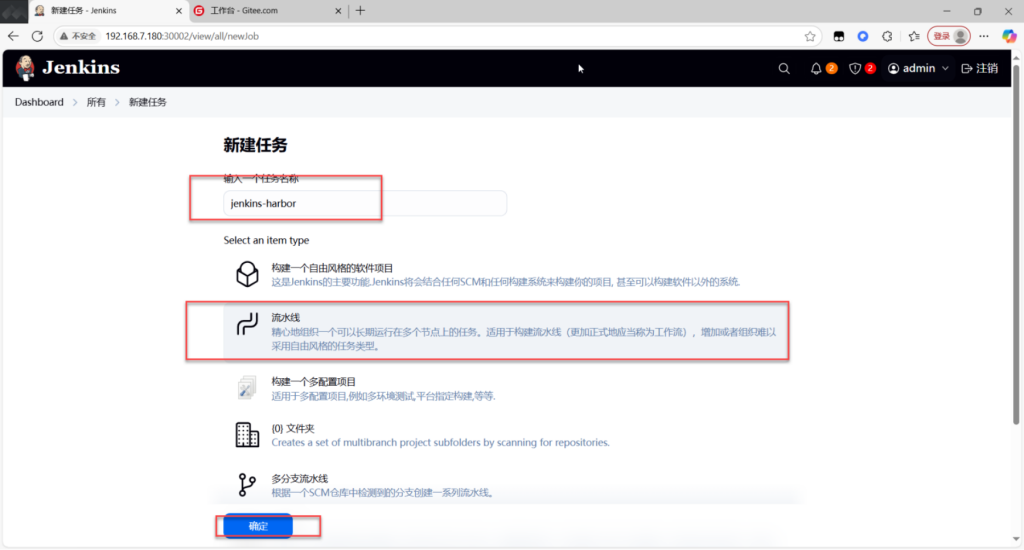Open browser ellipsis settings menu

(983, 36)
